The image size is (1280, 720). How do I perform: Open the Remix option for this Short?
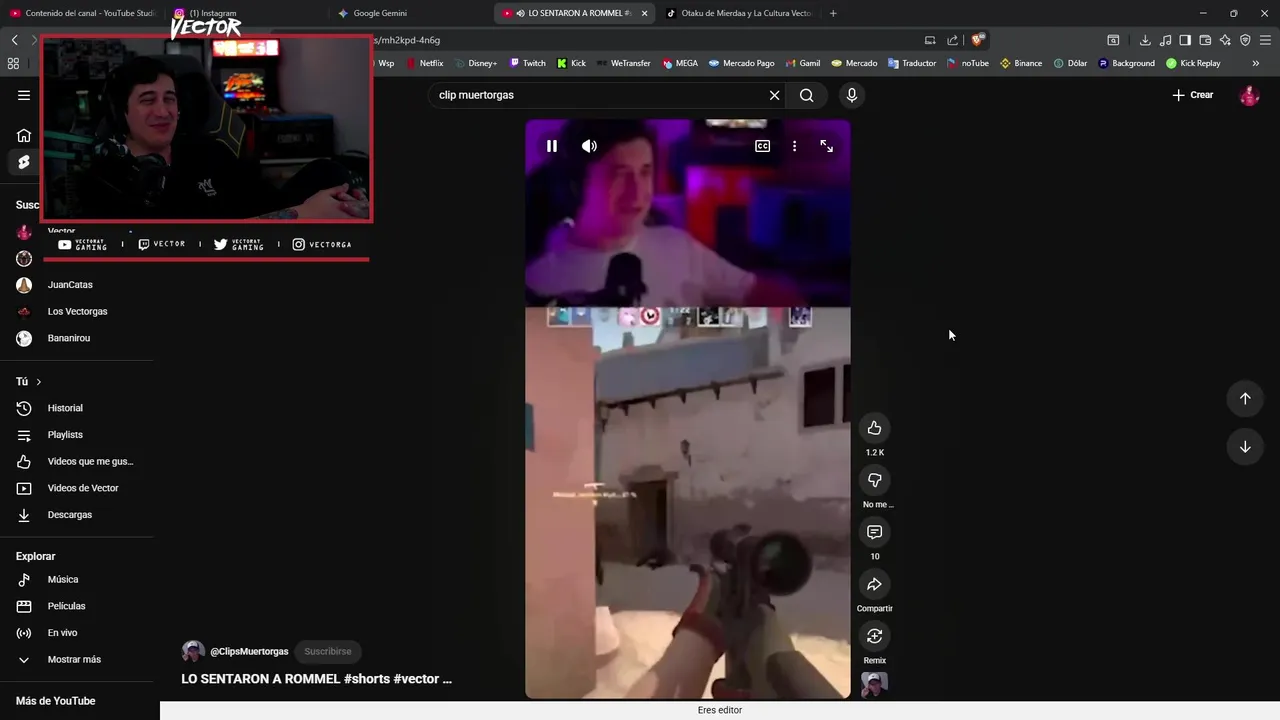point(874,636)
